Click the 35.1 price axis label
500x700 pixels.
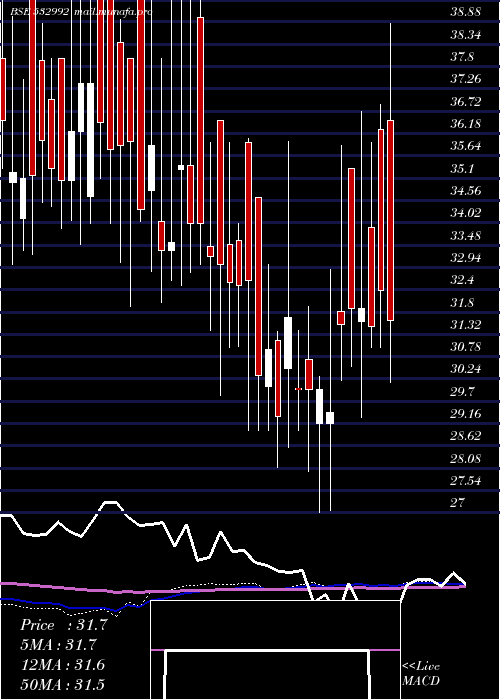point(462,168)
